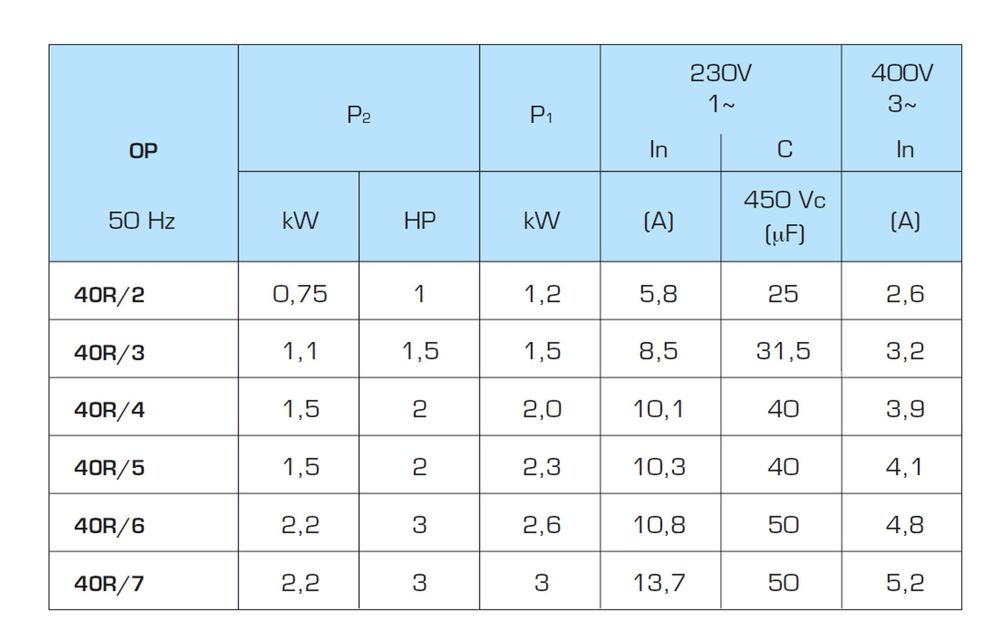Click the 5,8 ampere value
Screen dimensions: 1000x641
[x=659, y=294]
